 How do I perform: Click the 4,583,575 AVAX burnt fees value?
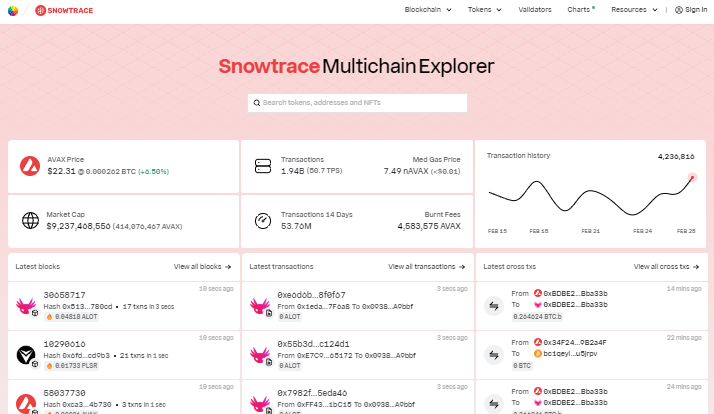tap(429, 226)
